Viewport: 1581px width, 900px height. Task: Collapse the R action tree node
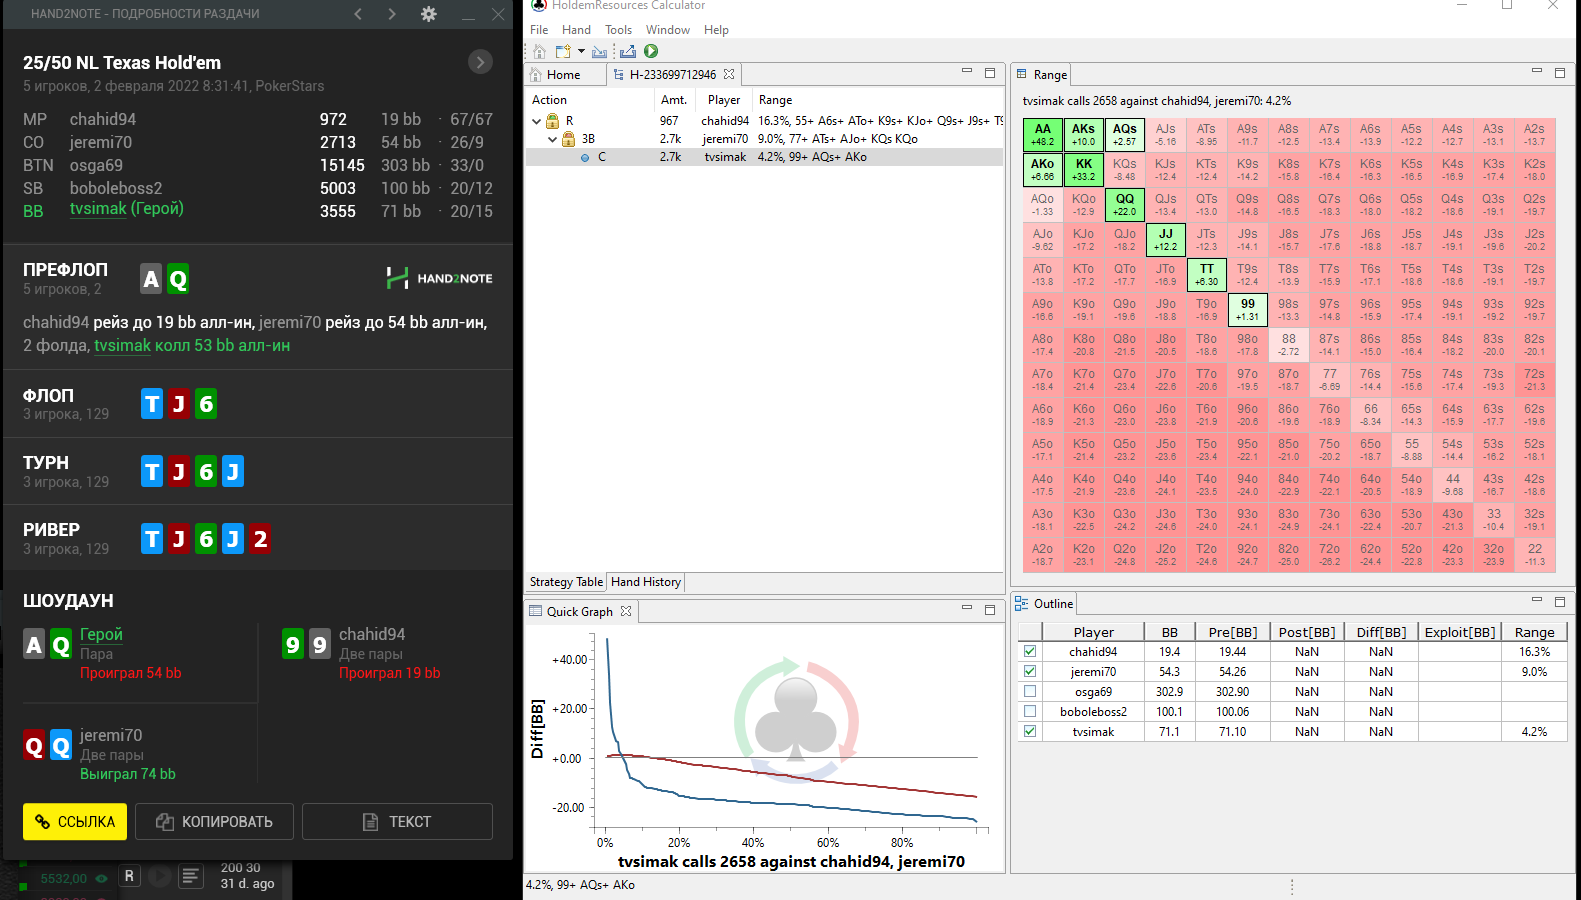tap(536, 121)
